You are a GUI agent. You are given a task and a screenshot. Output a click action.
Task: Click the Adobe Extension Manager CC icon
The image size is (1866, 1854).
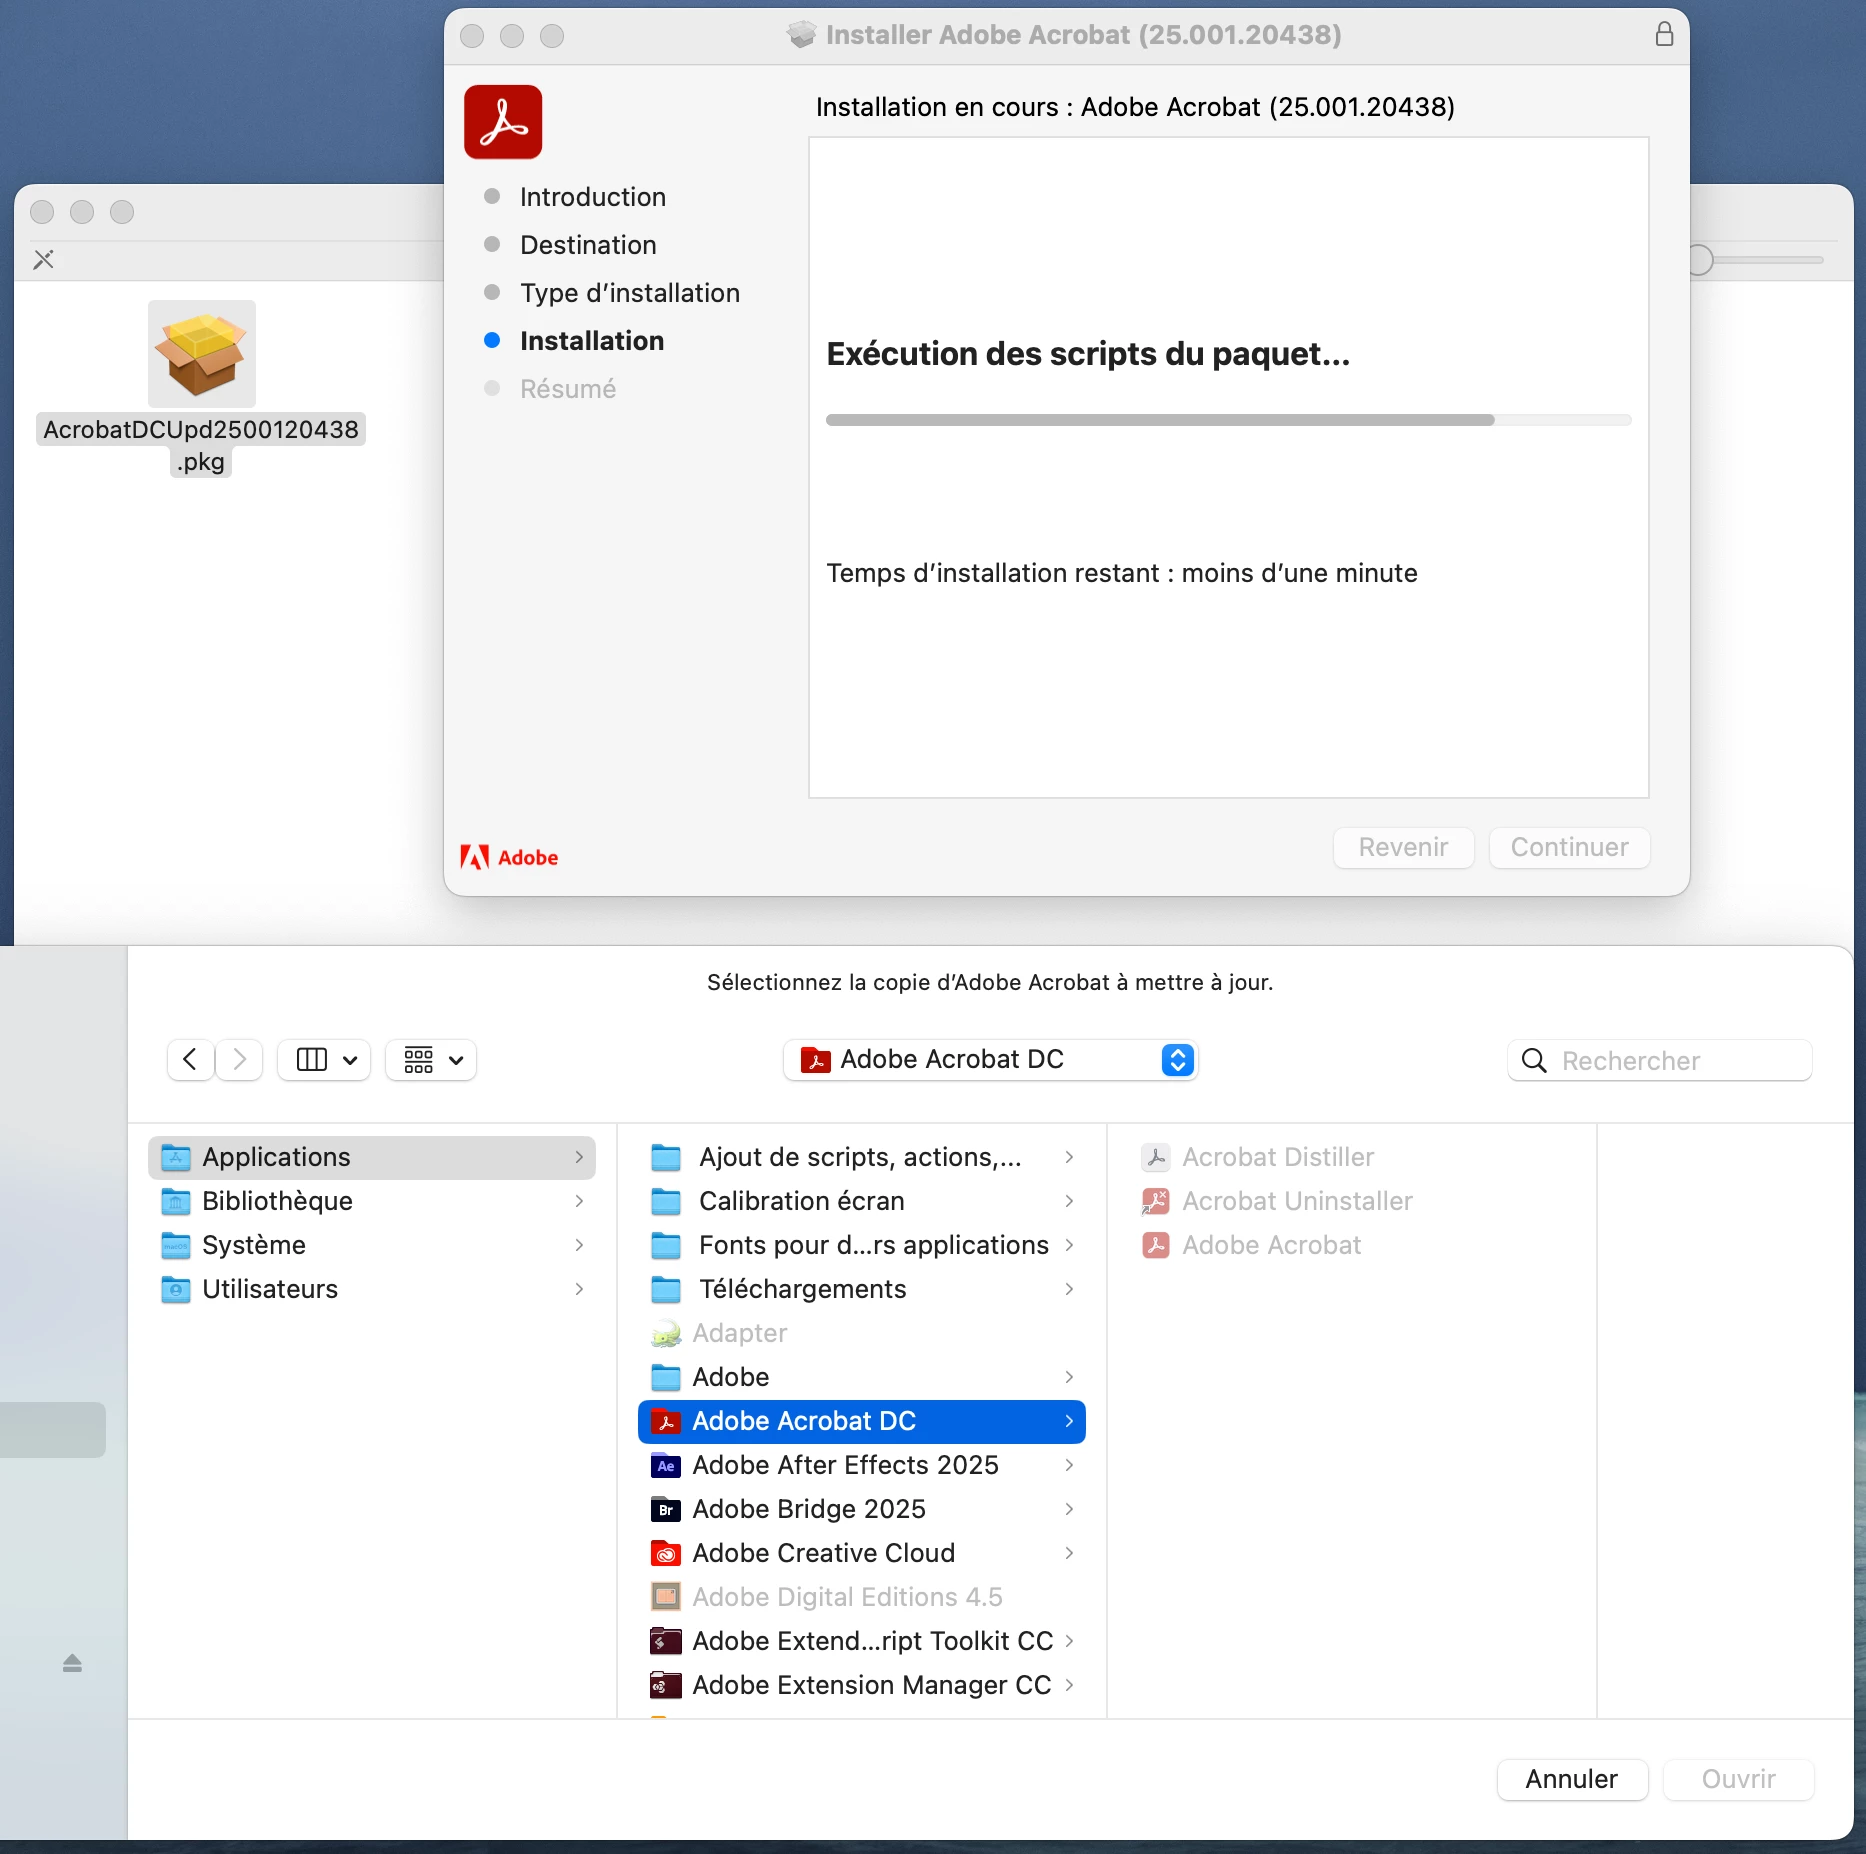point(666,1685)
